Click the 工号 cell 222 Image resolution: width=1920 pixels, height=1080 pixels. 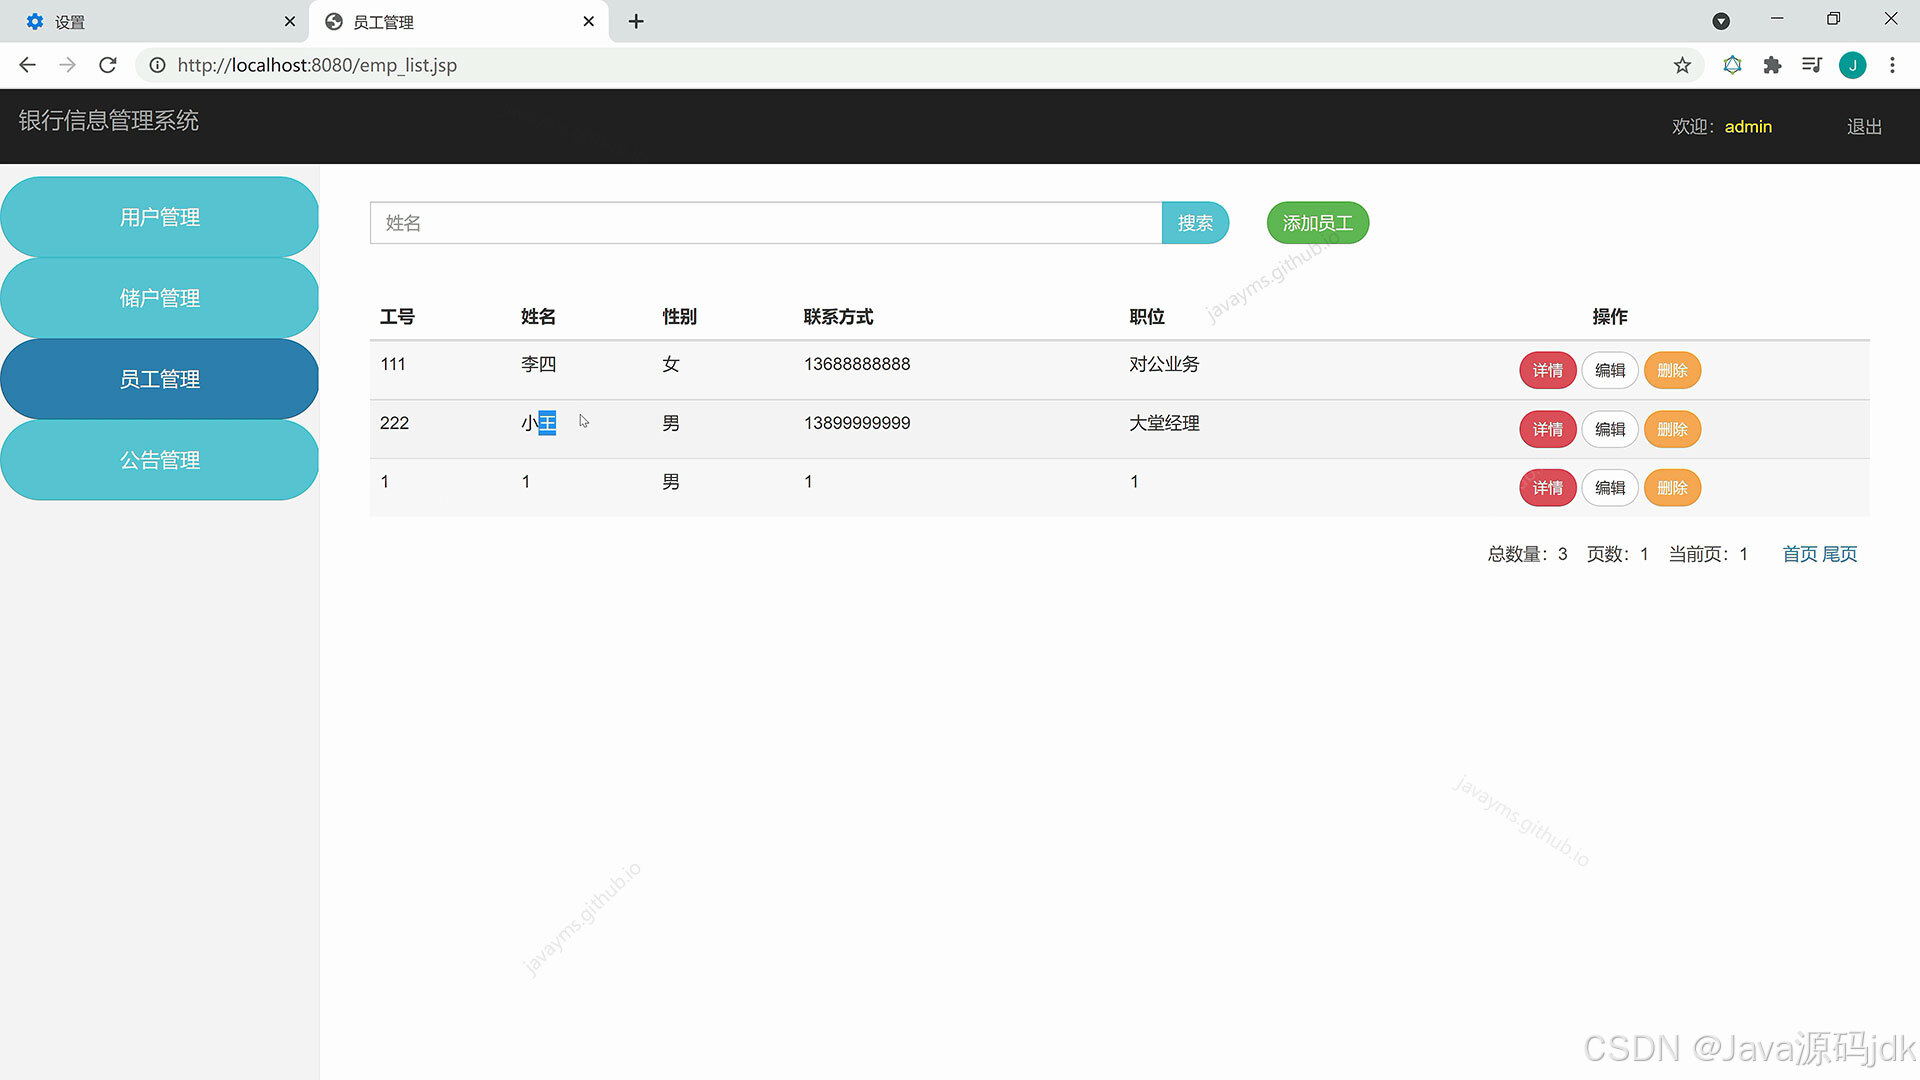point(394,423)
